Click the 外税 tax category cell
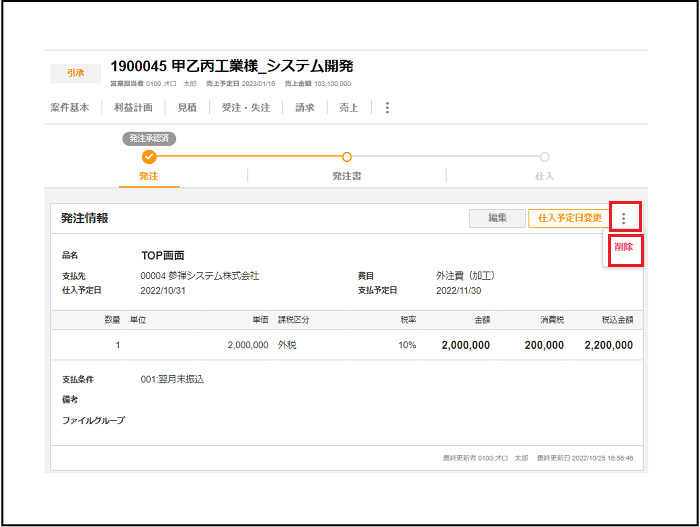The image size is (700, 527). (x=287, y=345)
